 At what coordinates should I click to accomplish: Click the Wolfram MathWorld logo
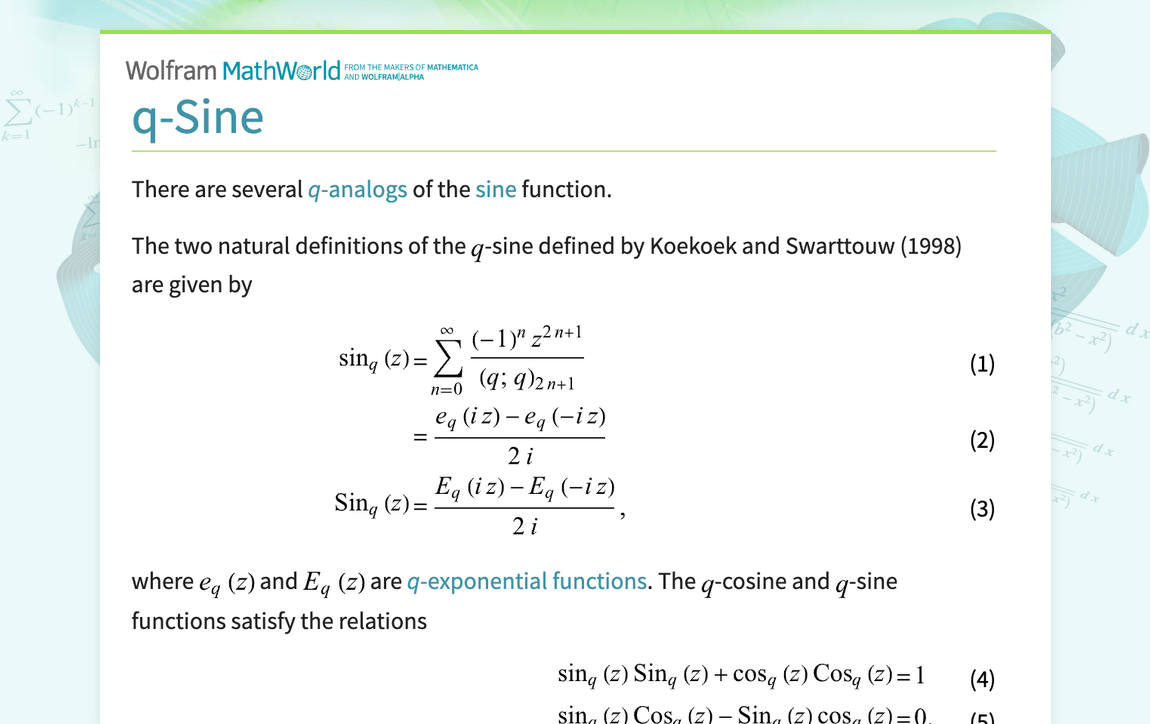click(232, 70)
